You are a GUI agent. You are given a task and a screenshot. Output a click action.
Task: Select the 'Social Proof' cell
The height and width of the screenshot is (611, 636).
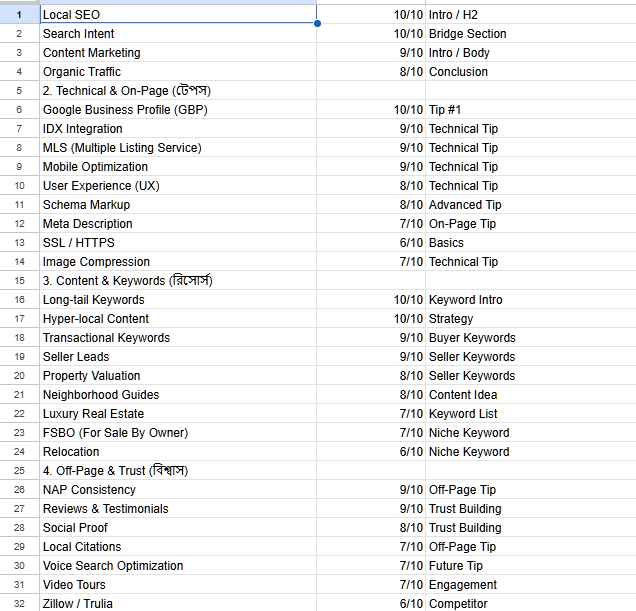coord(178,528)
